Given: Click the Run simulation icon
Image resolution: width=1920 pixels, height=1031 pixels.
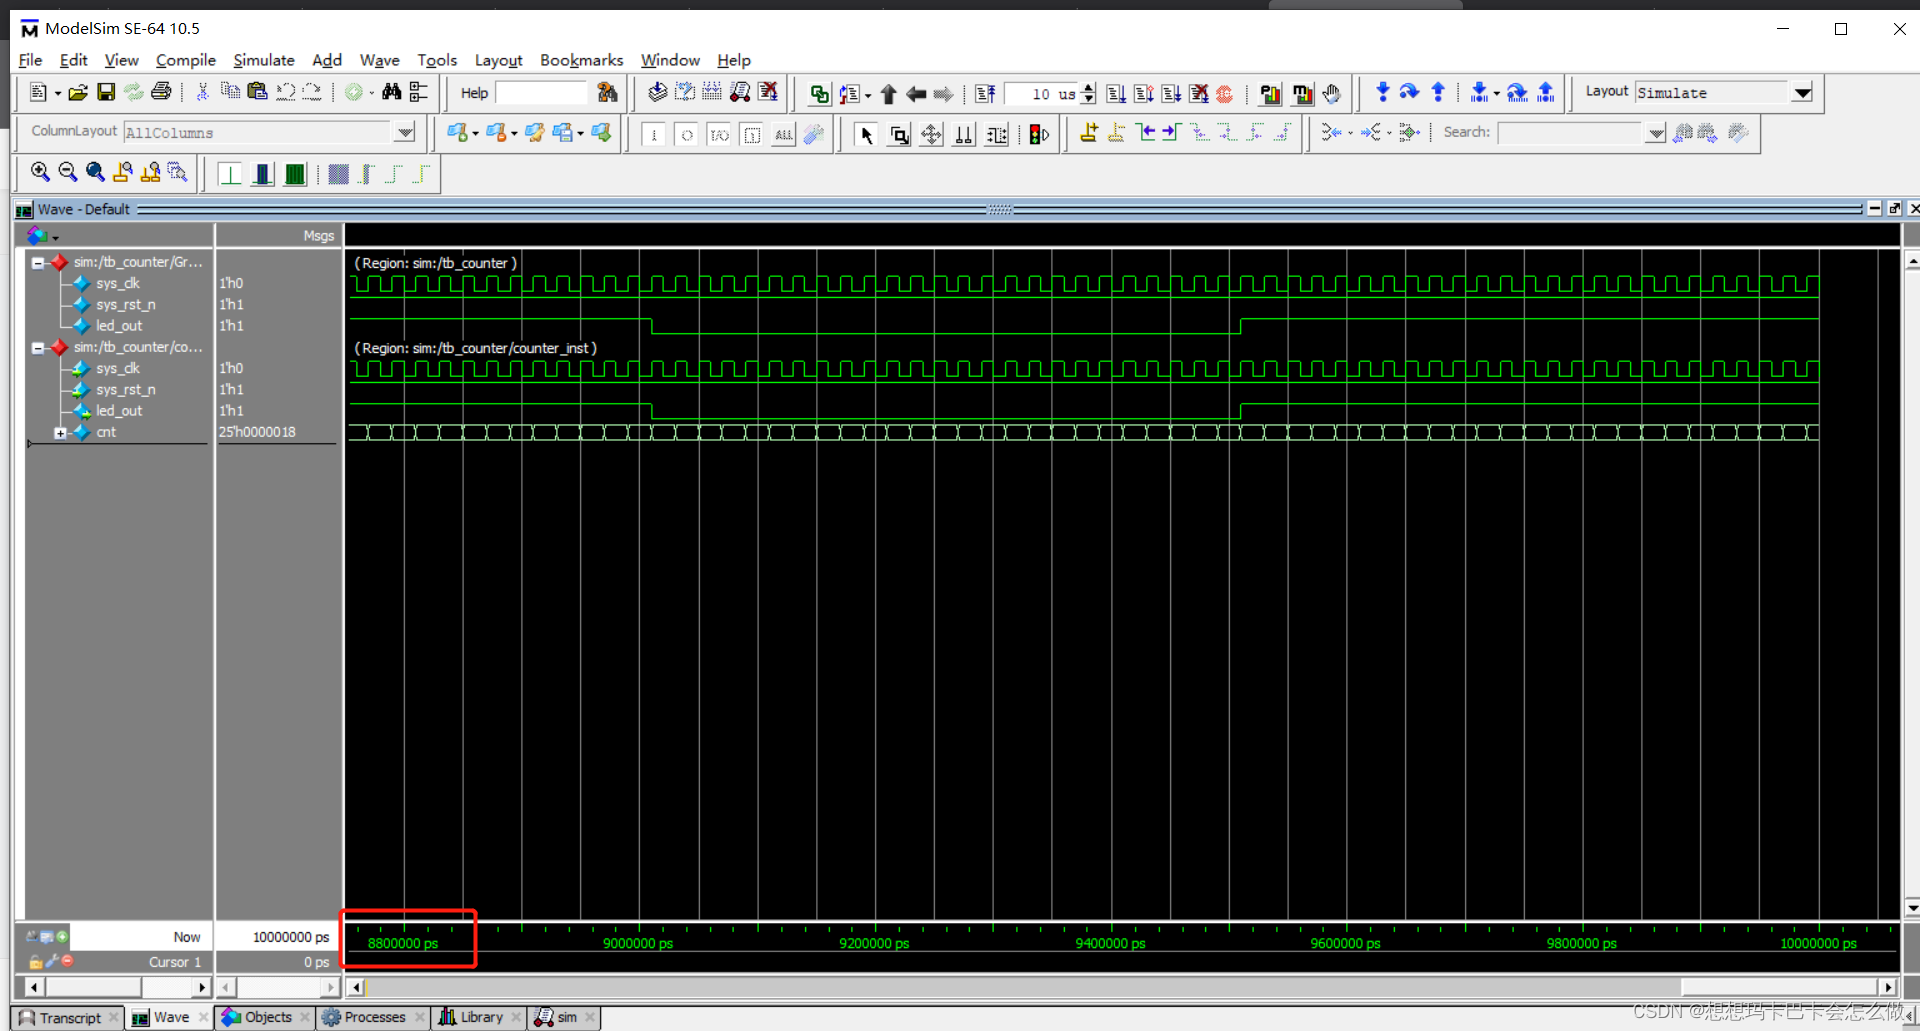Looking at the screenshot, I should (1116, 94).
